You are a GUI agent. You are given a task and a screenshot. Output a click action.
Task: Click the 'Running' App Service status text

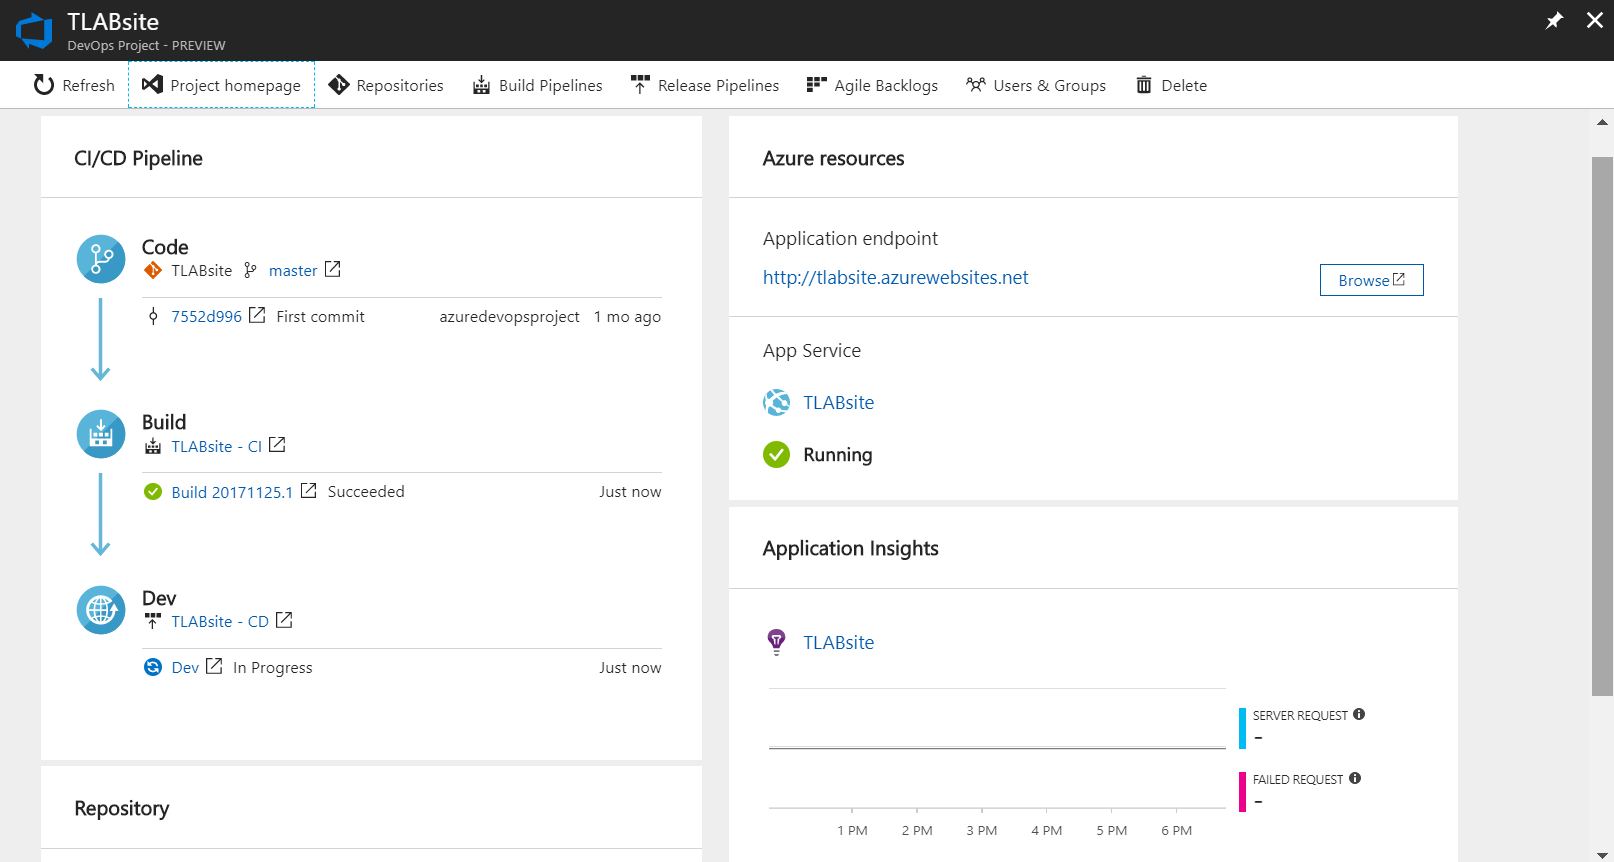837,455
